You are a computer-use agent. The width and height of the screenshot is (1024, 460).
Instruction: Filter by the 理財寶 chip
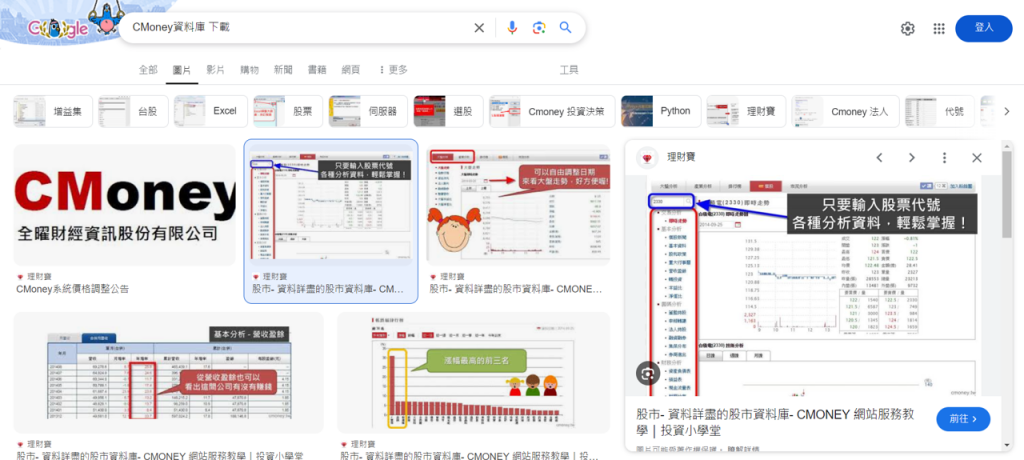746,111
